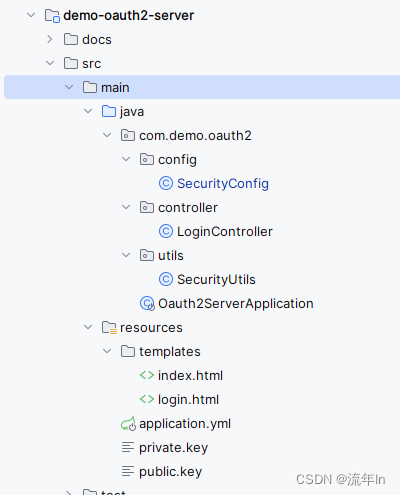This screenshot has width=400, height=495.
Task: Expand the docs folder
Action: click(x=50, y=39)
